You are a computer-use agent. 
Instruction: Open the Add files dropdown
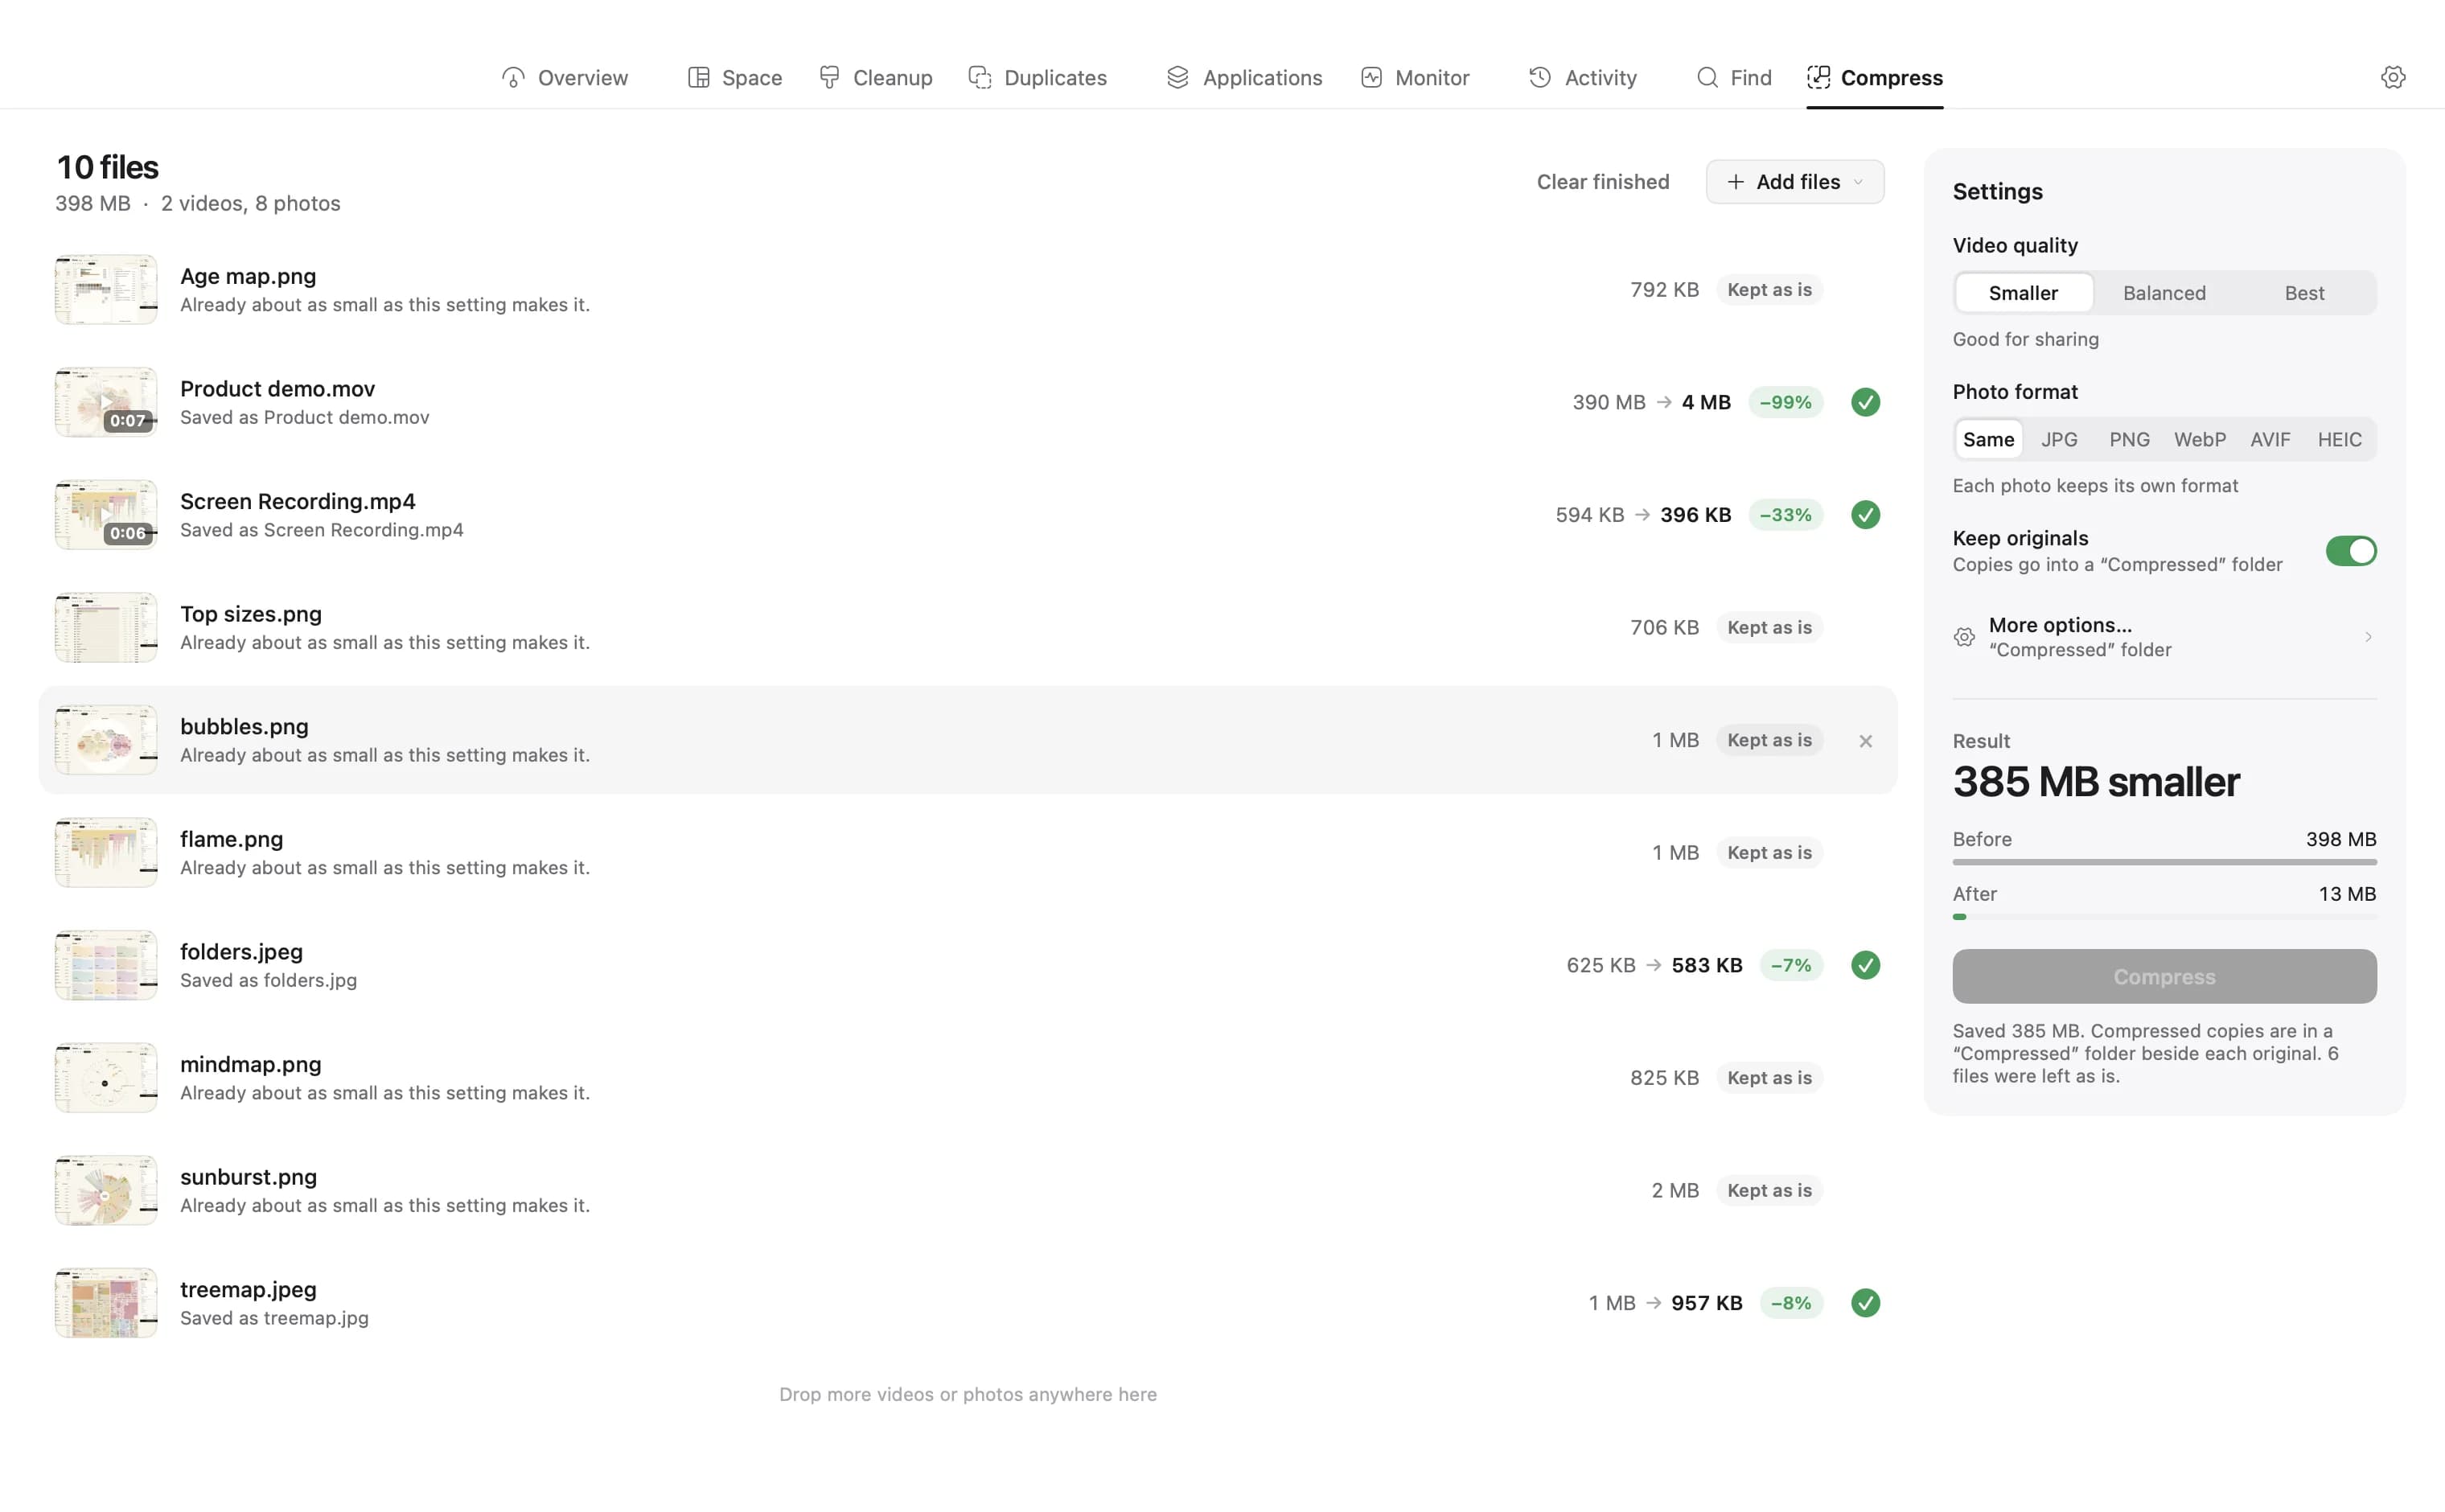coord(1794,182)
